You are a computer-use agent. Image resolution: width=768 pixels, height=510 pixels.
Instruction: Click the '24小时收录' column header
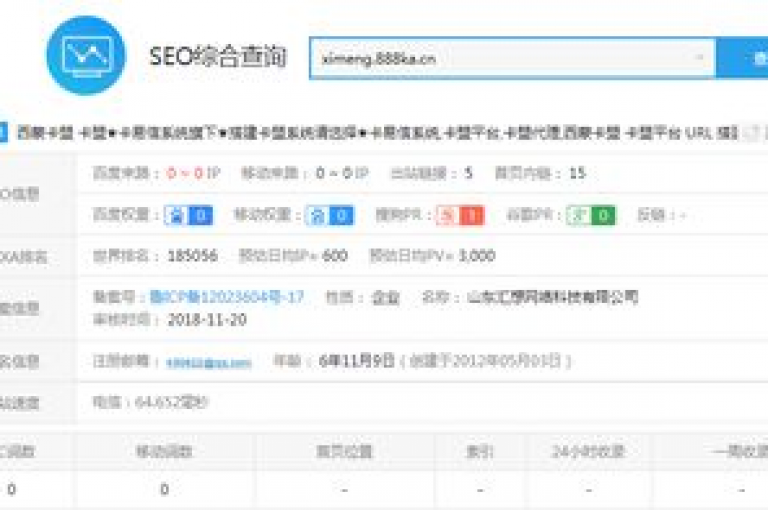tap(588, 451)
